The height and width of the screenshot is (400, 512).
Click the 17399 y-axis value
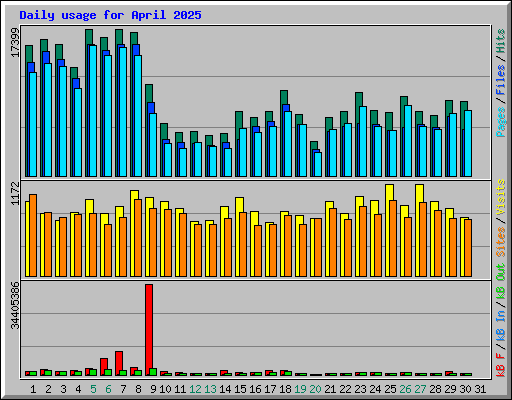click(x=15, y=43)
